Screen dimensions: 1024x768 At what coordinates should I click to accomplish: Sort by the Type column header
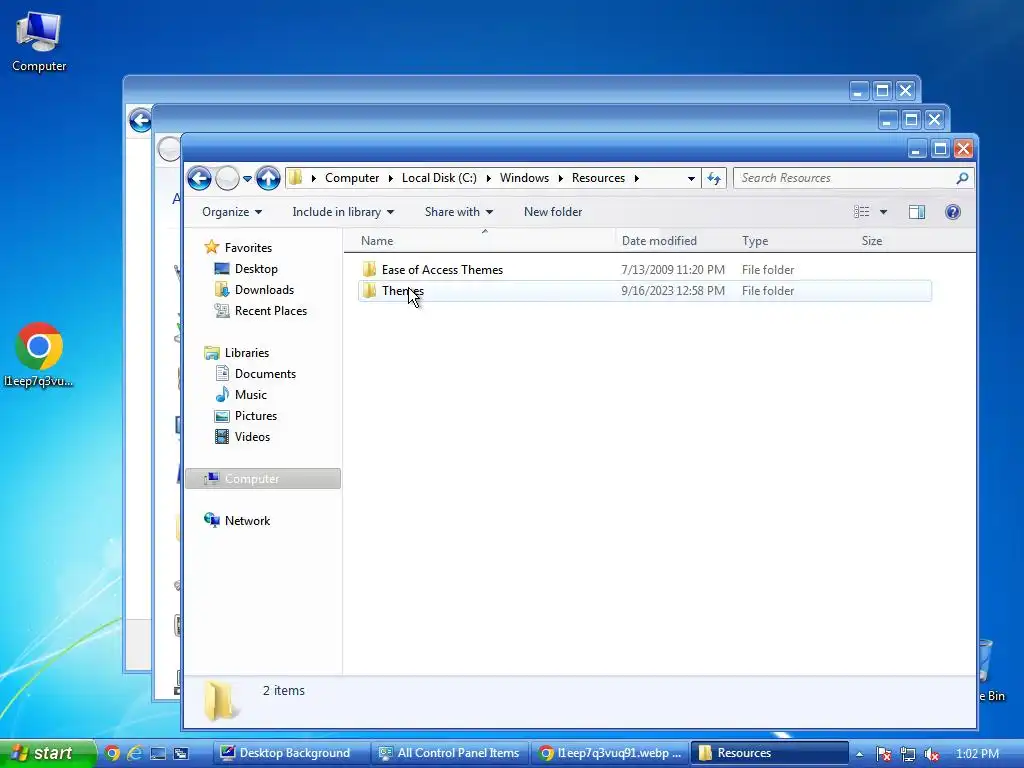coord(795,240)
